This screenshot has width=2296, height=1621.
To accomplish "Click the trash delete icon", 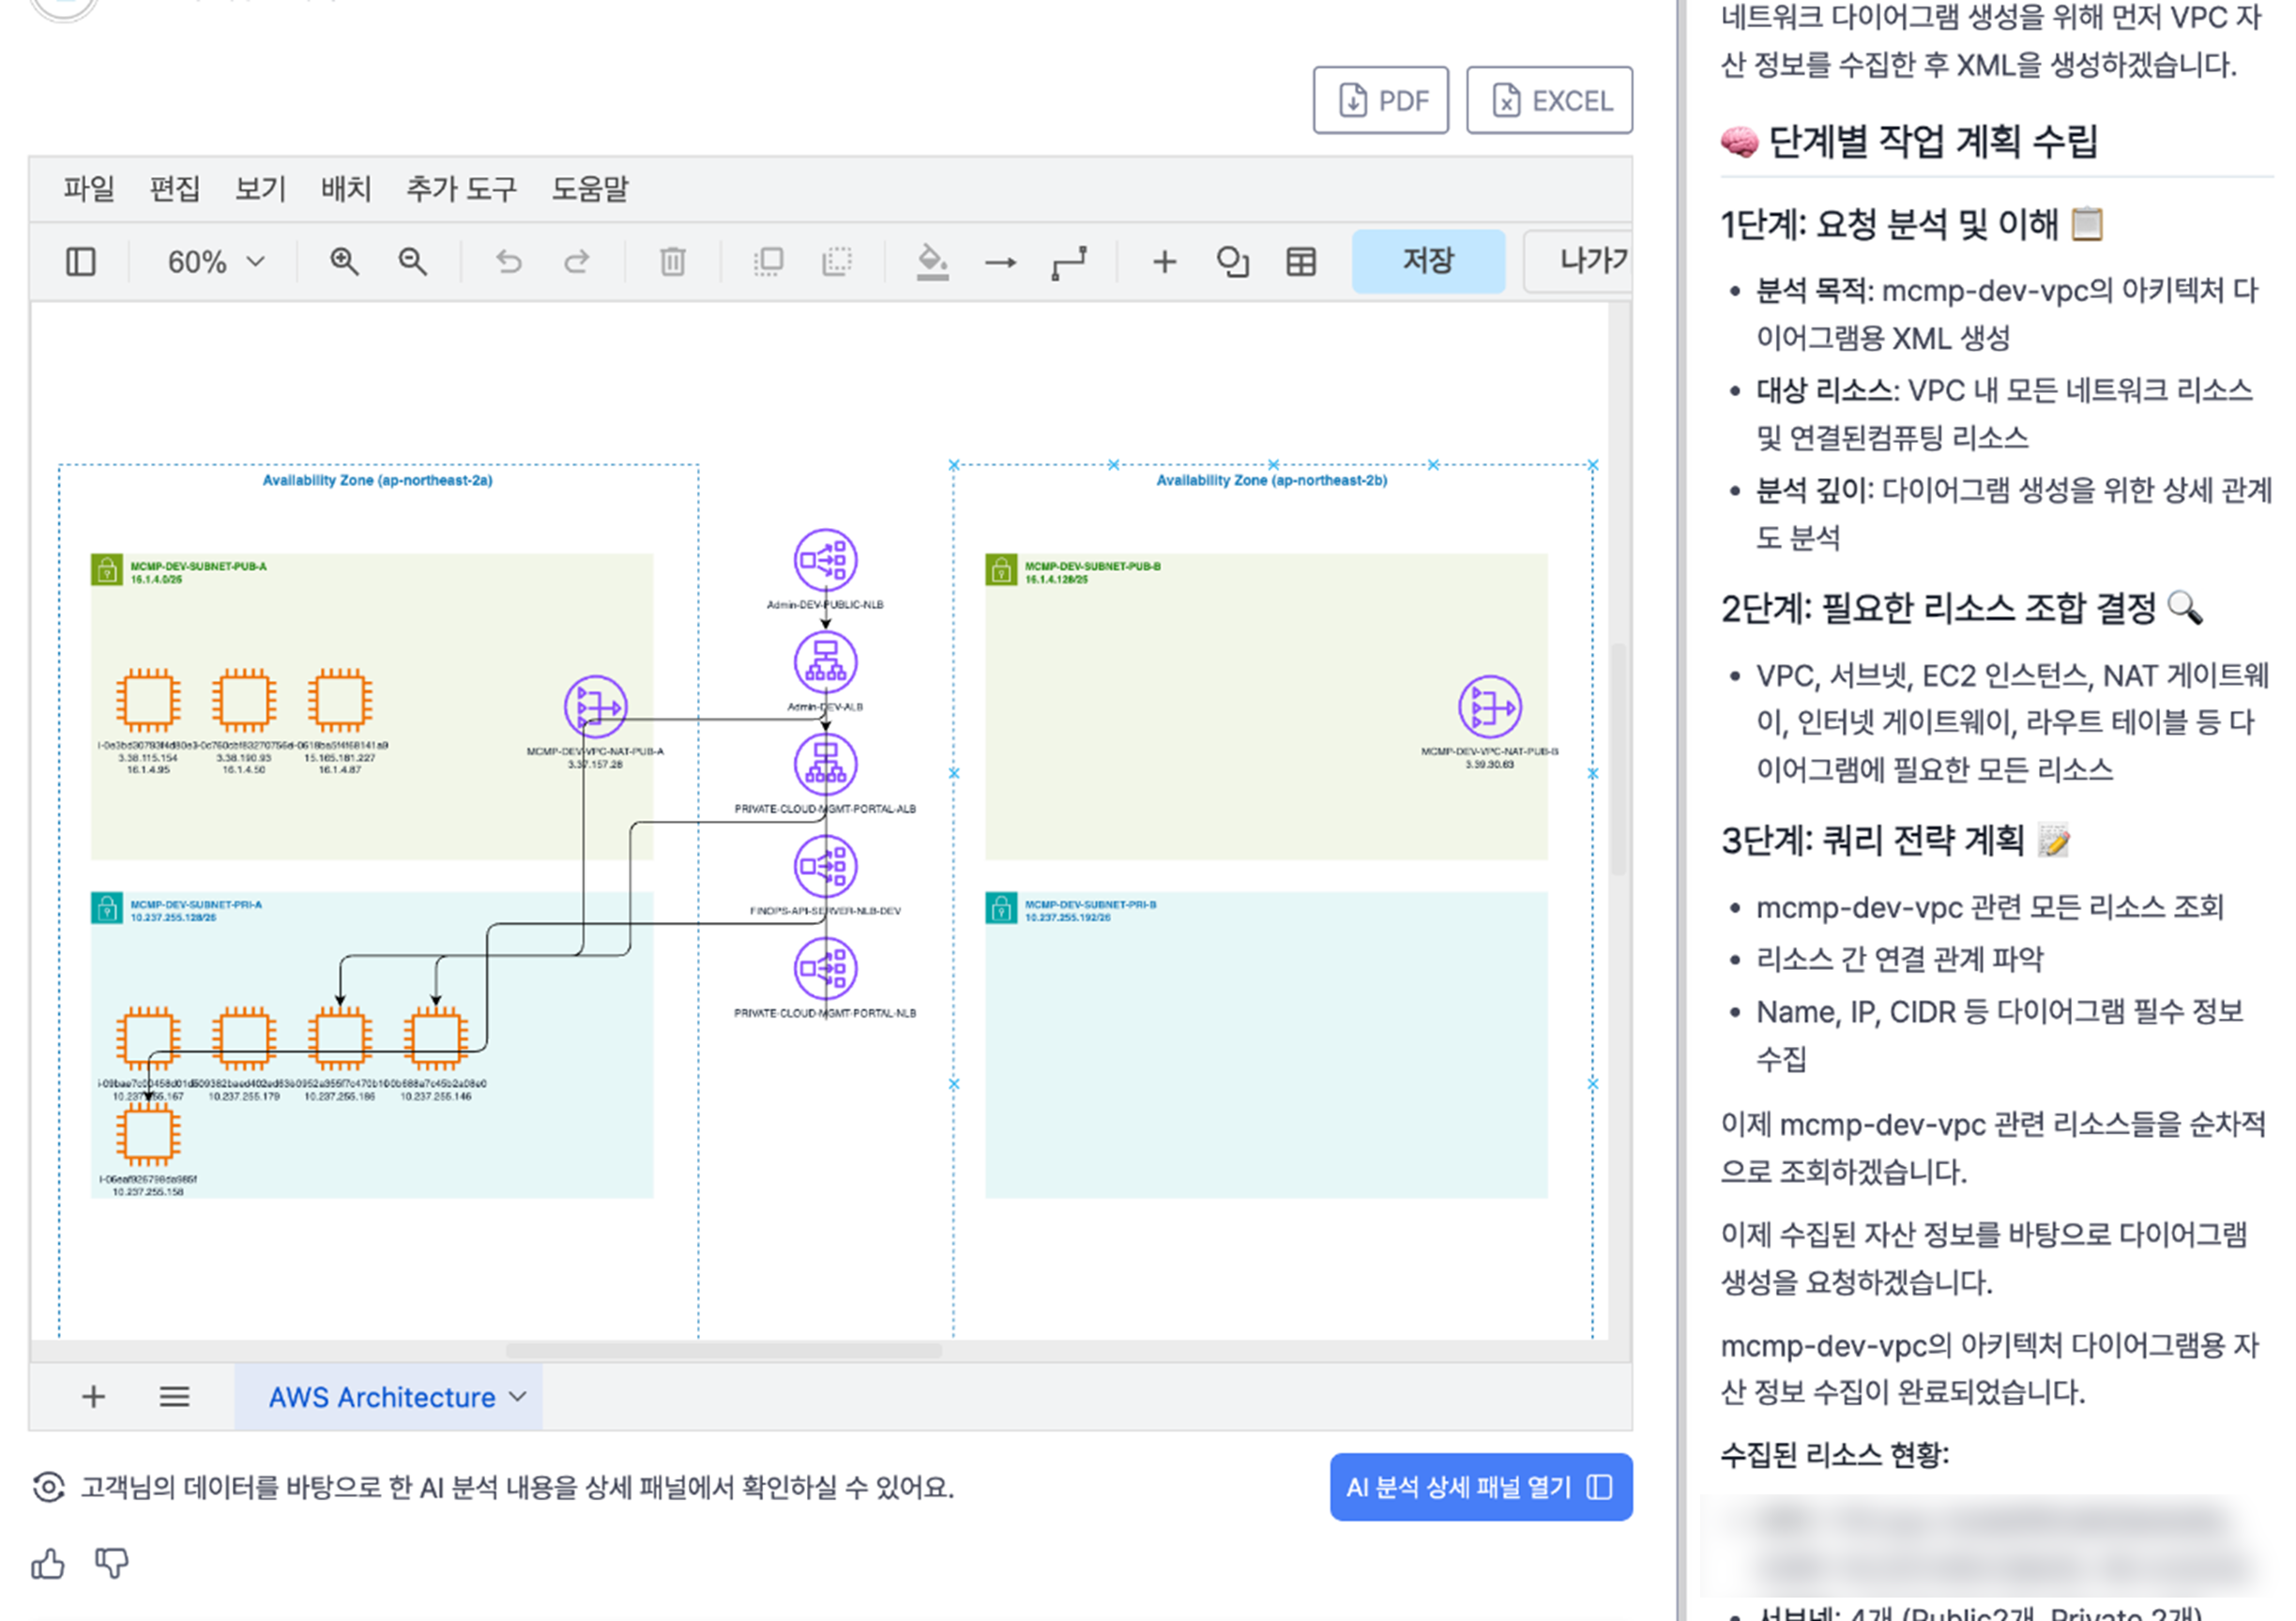I will coord(673,262).
